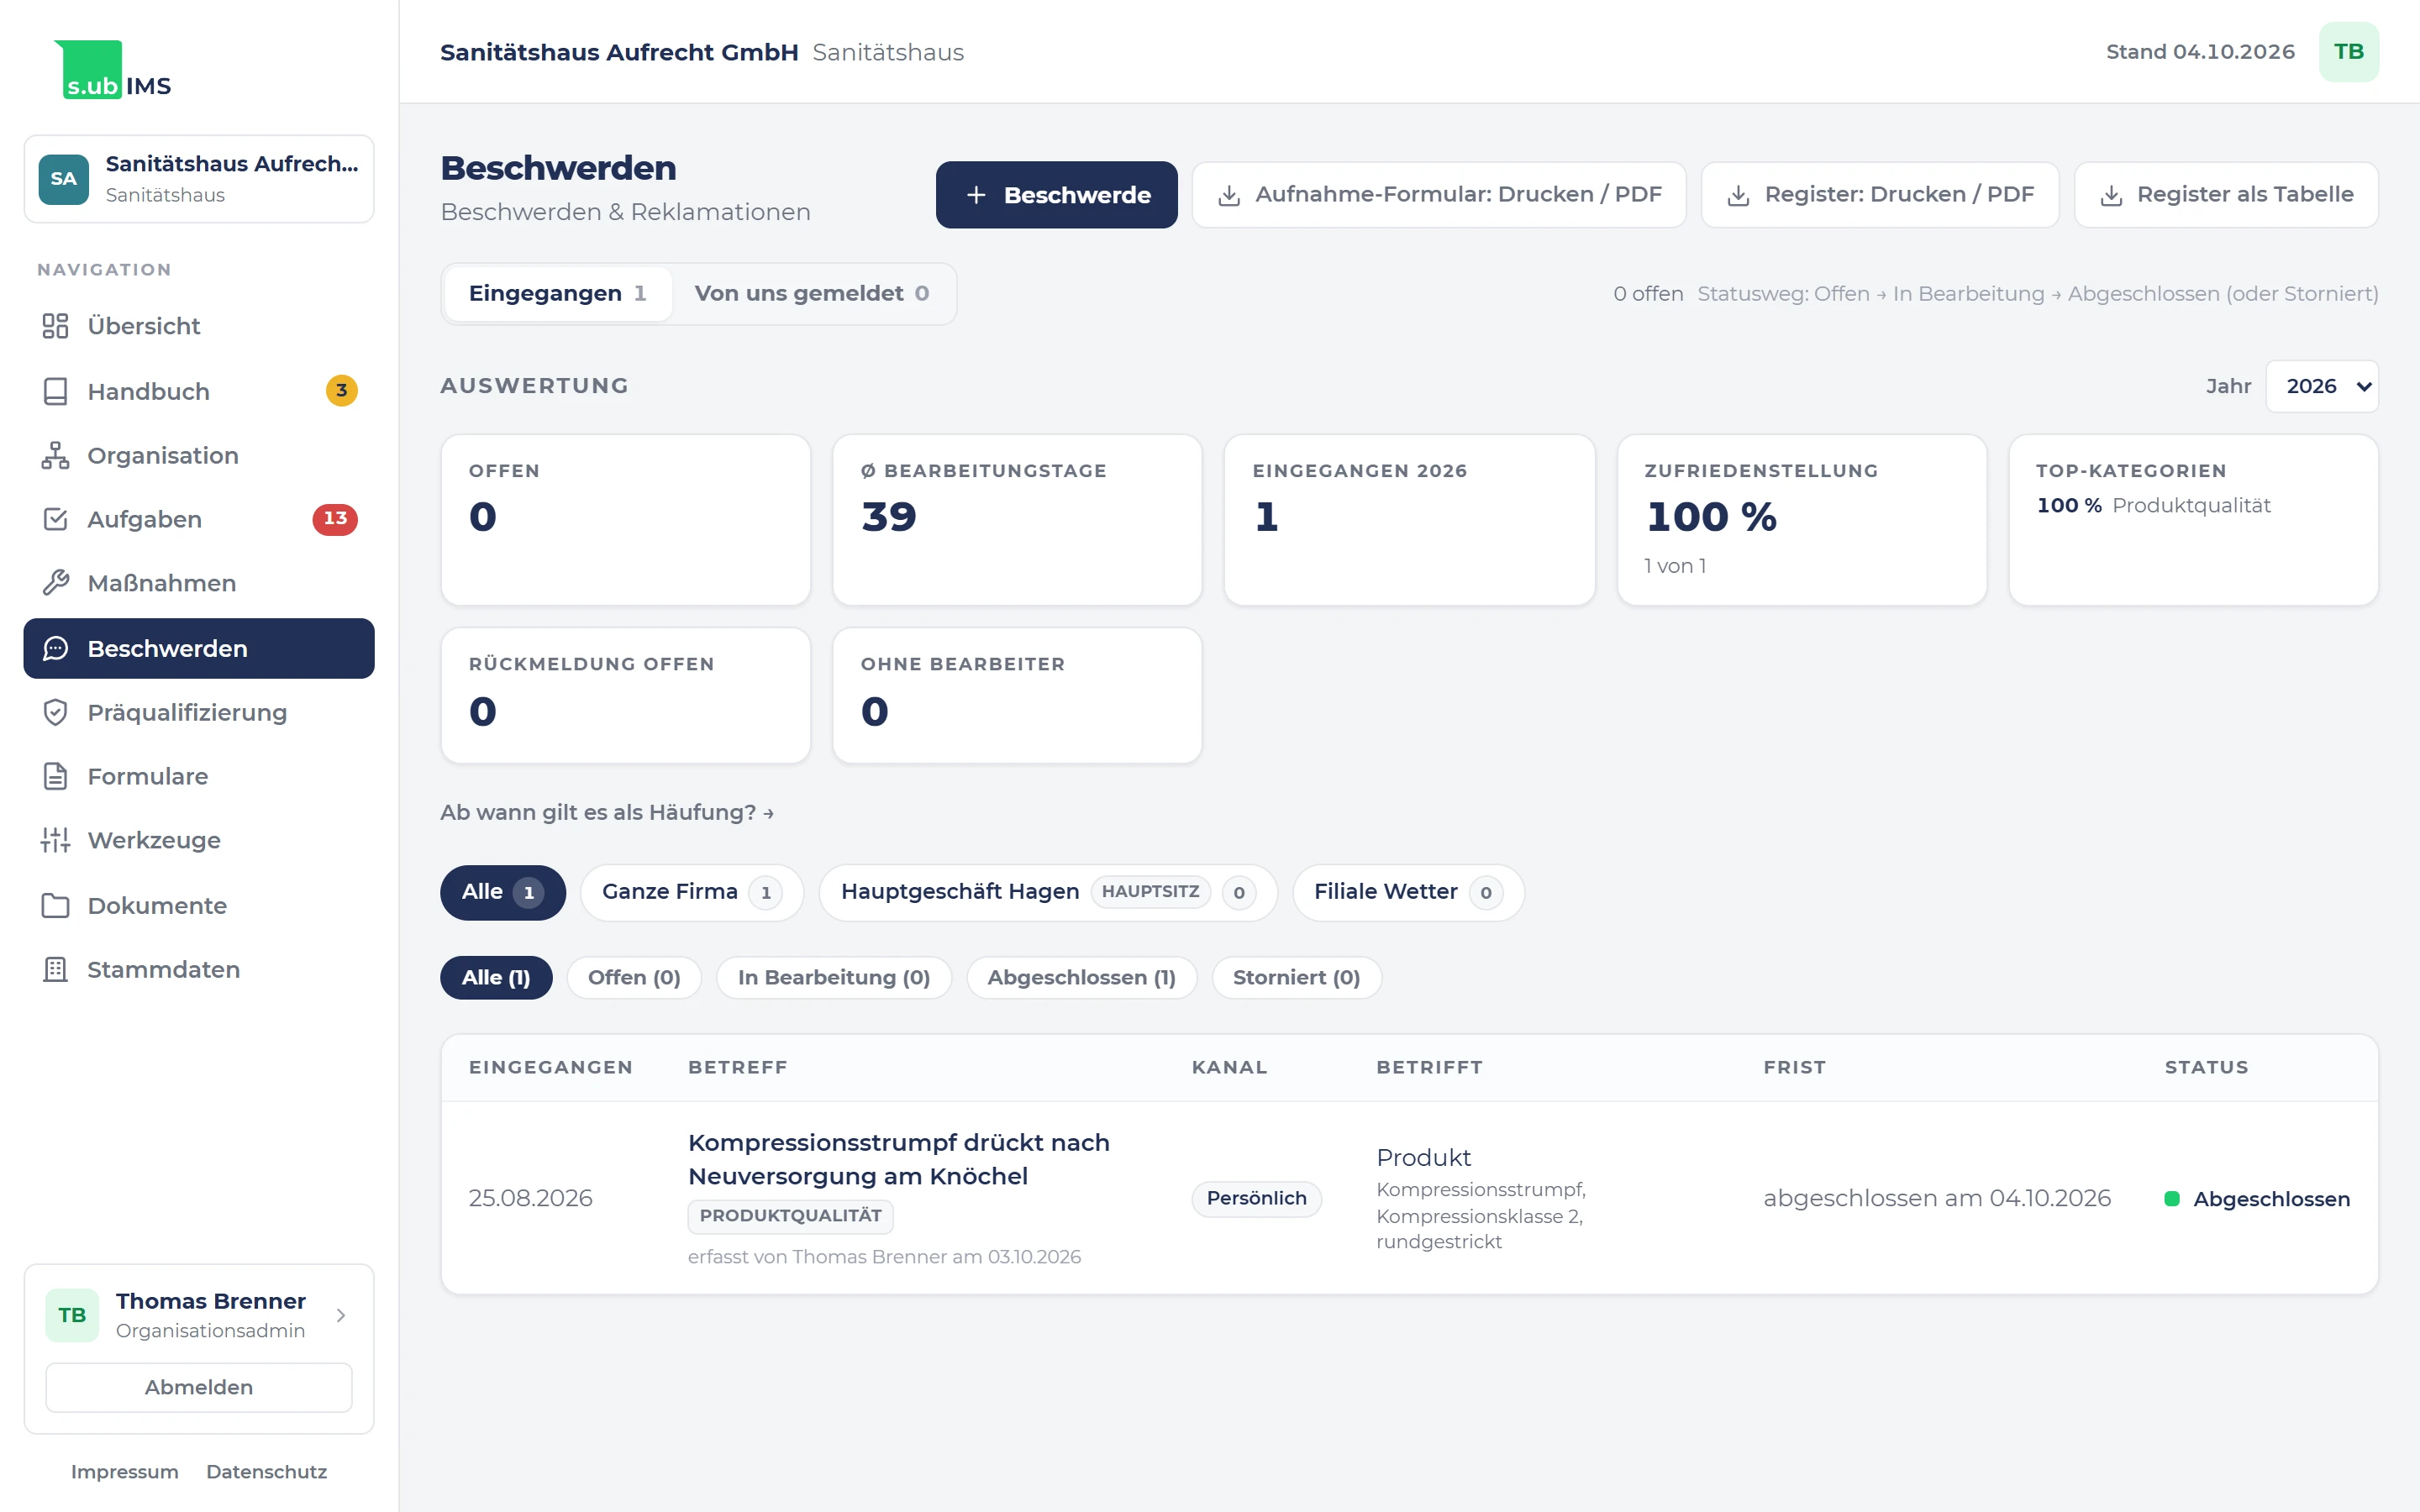Click the Werkzeuge sliders icon
The width and height of the screenshot is (2420, 1512).
[x=55, y=840]
